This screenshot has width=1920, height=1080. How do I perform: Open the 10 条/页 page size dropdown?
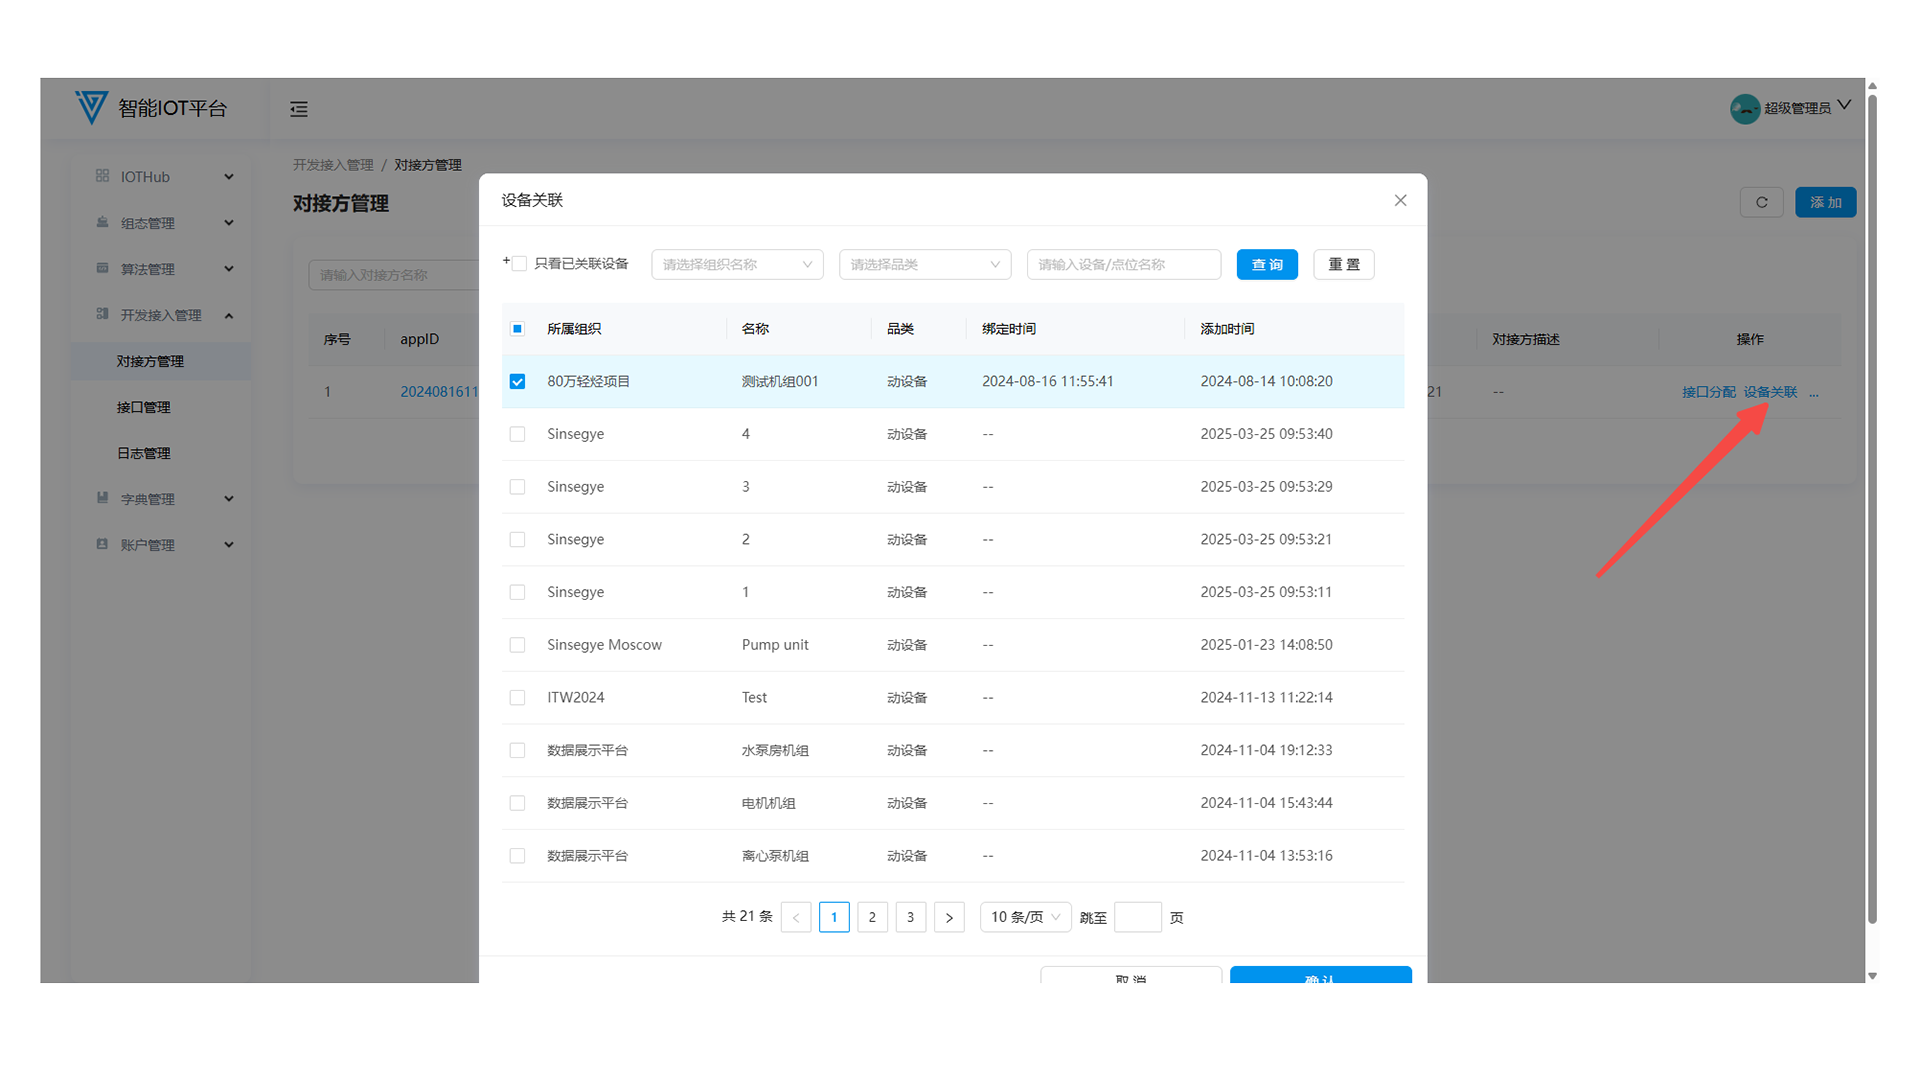[1025, 917]
